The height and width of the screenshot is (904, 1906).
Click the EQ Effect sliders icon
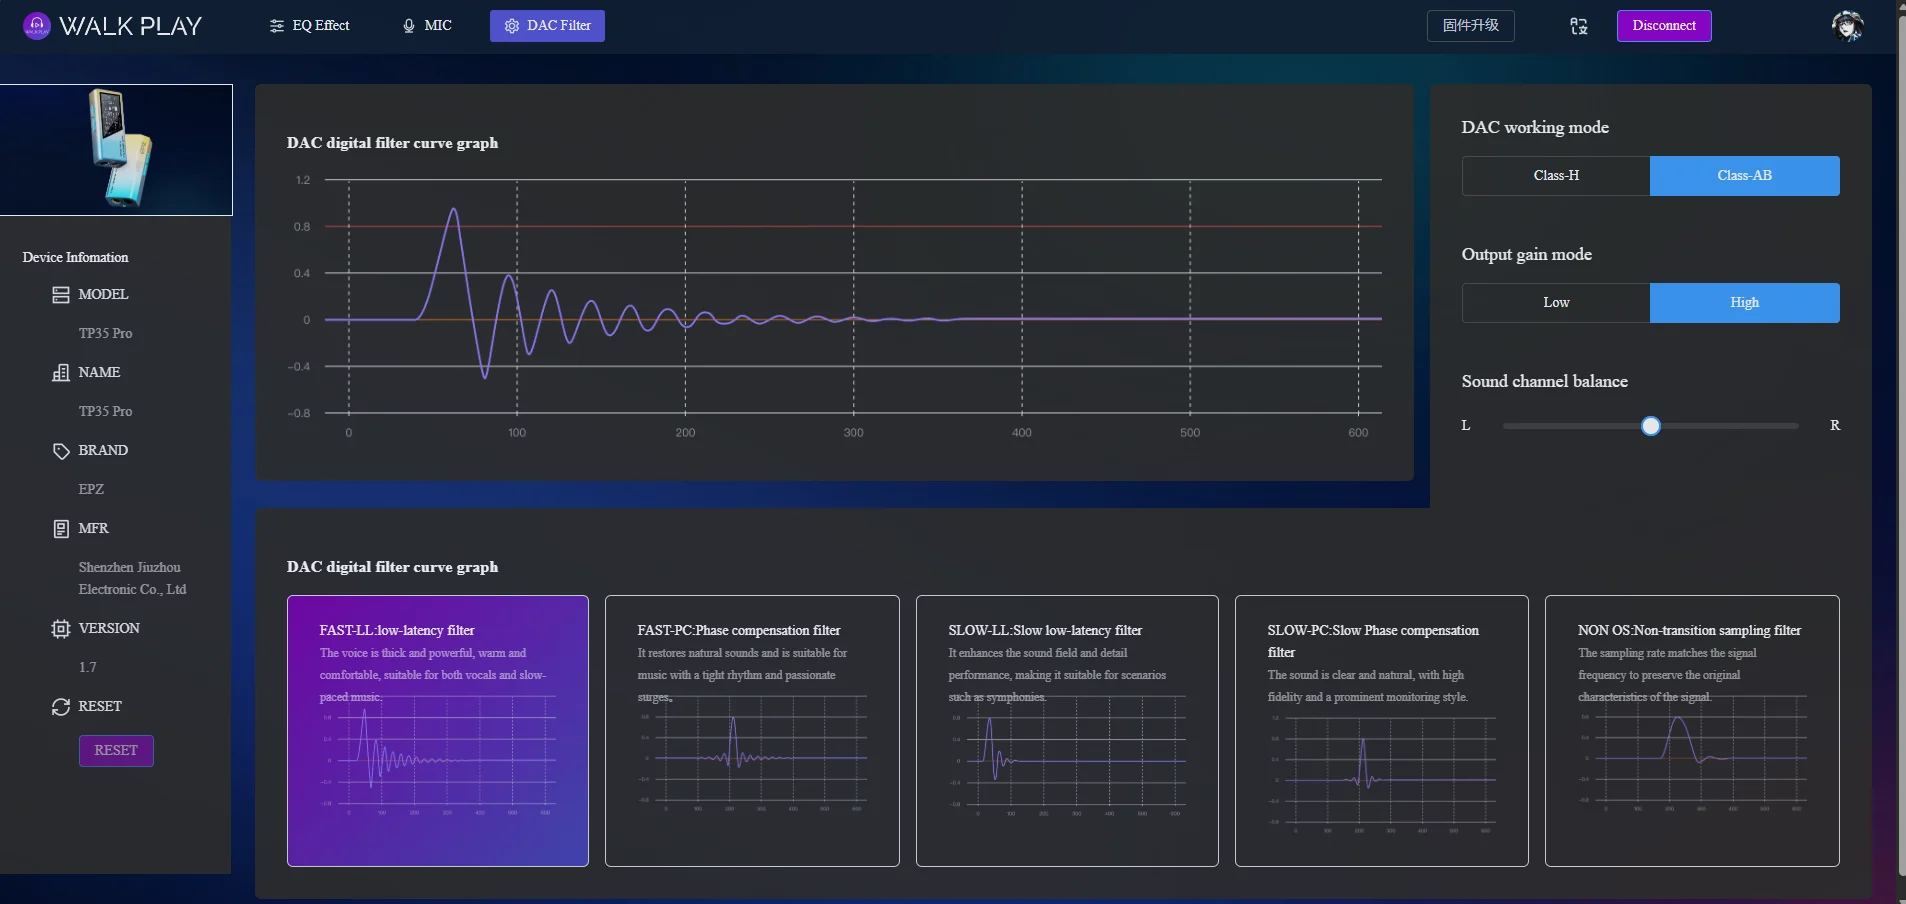pos(277,26)
